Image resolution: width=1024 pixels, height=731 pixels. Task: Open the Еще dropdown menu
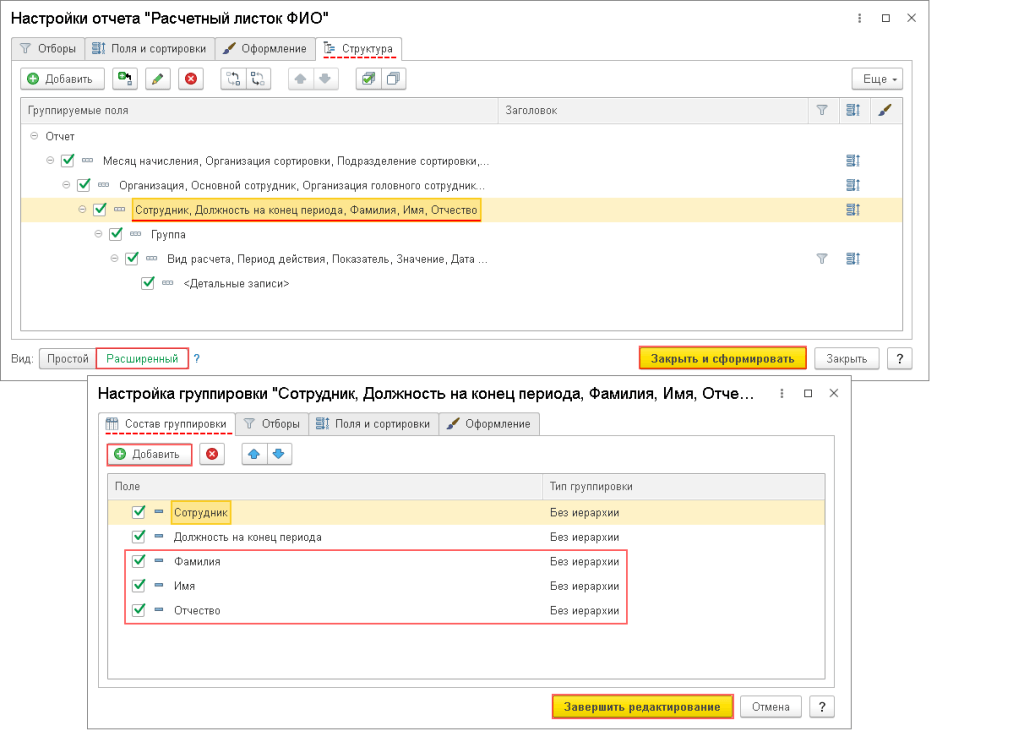coord(876,79)
